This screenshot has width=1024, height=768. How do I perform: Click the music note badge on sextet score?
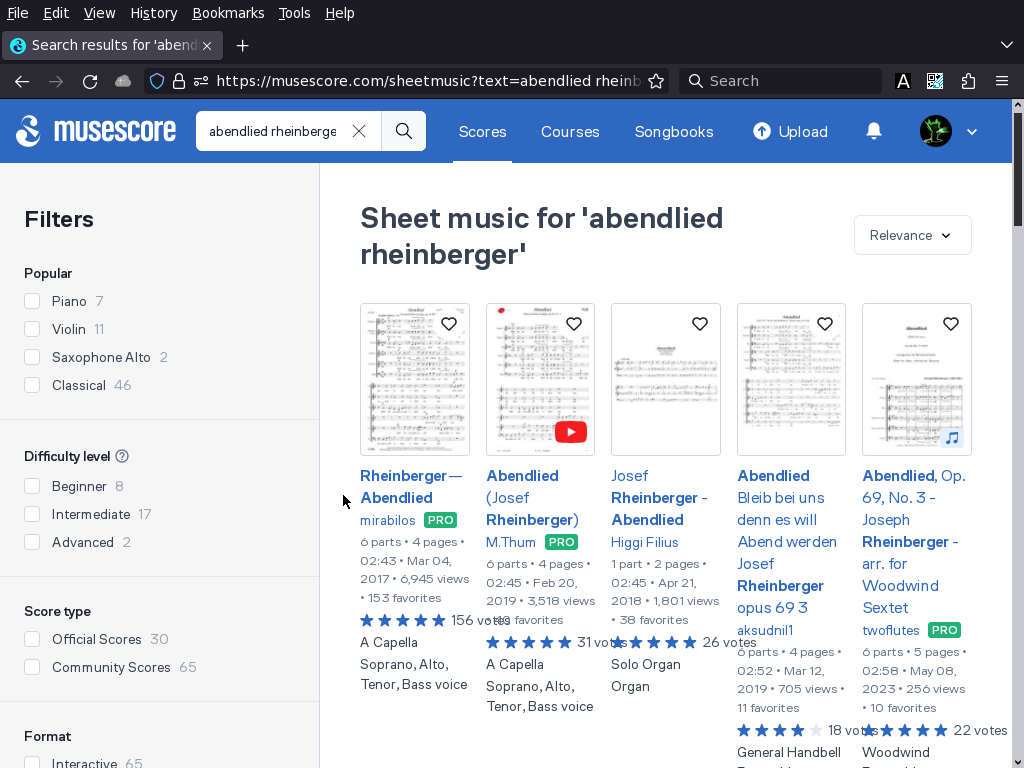click(953, 438)
